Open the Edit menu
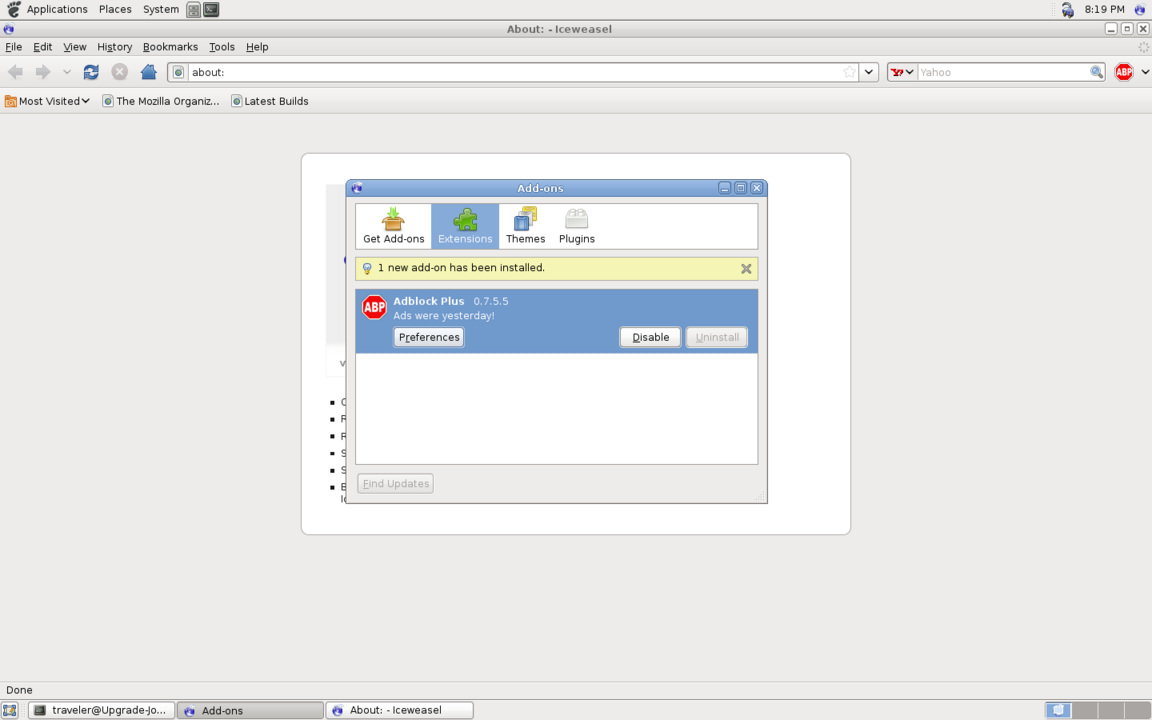 coord(43,47)
